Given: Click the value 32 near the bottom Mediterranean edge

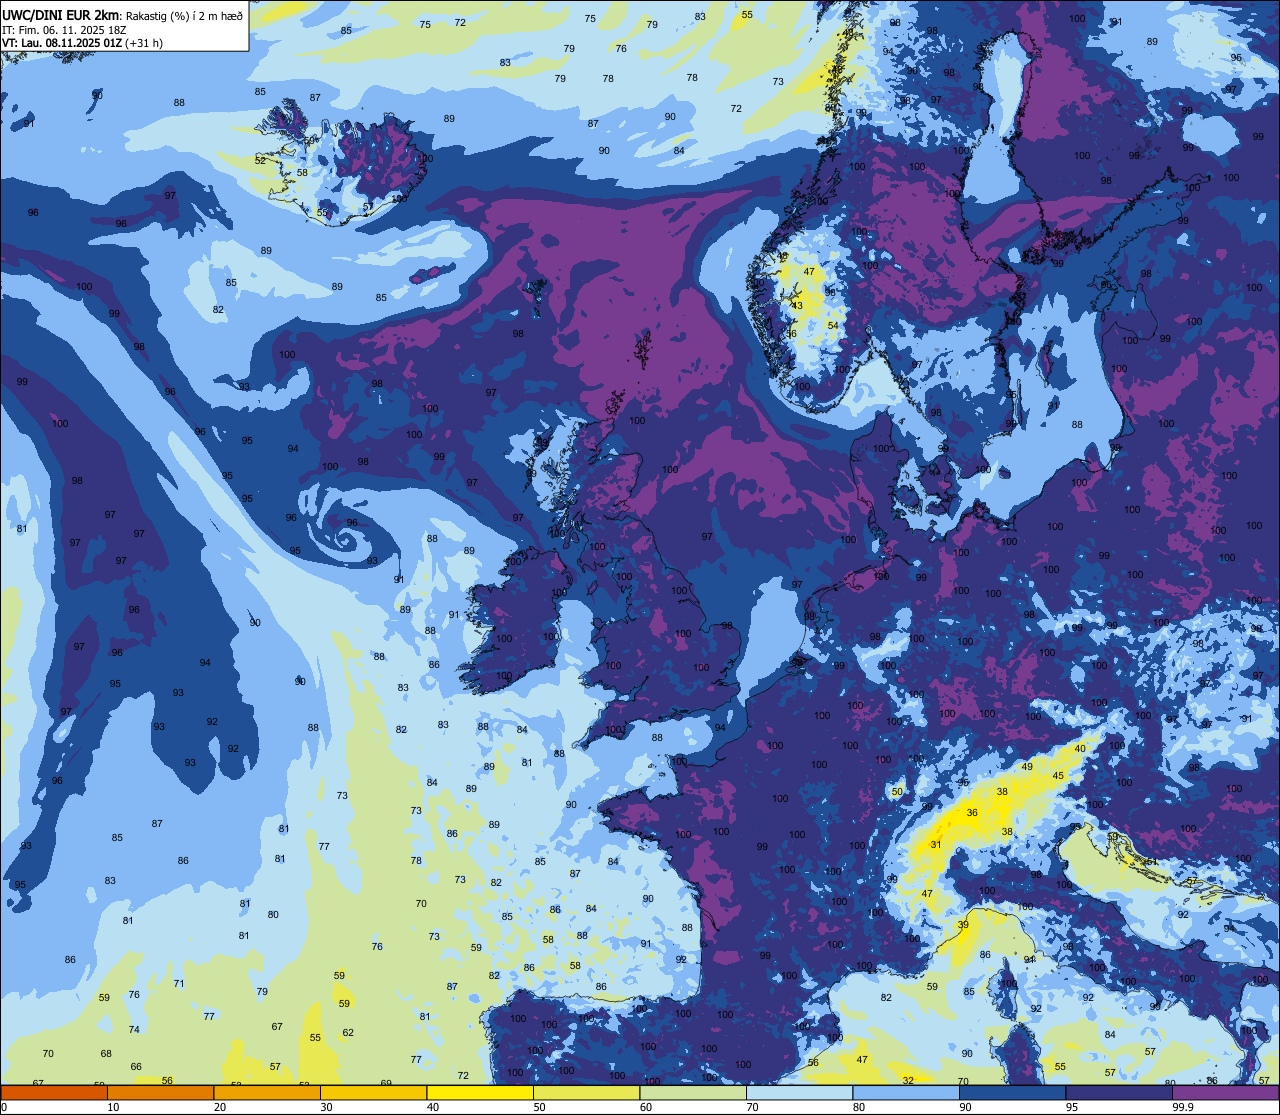Looking at the screenshot, I should (908, 1080).
